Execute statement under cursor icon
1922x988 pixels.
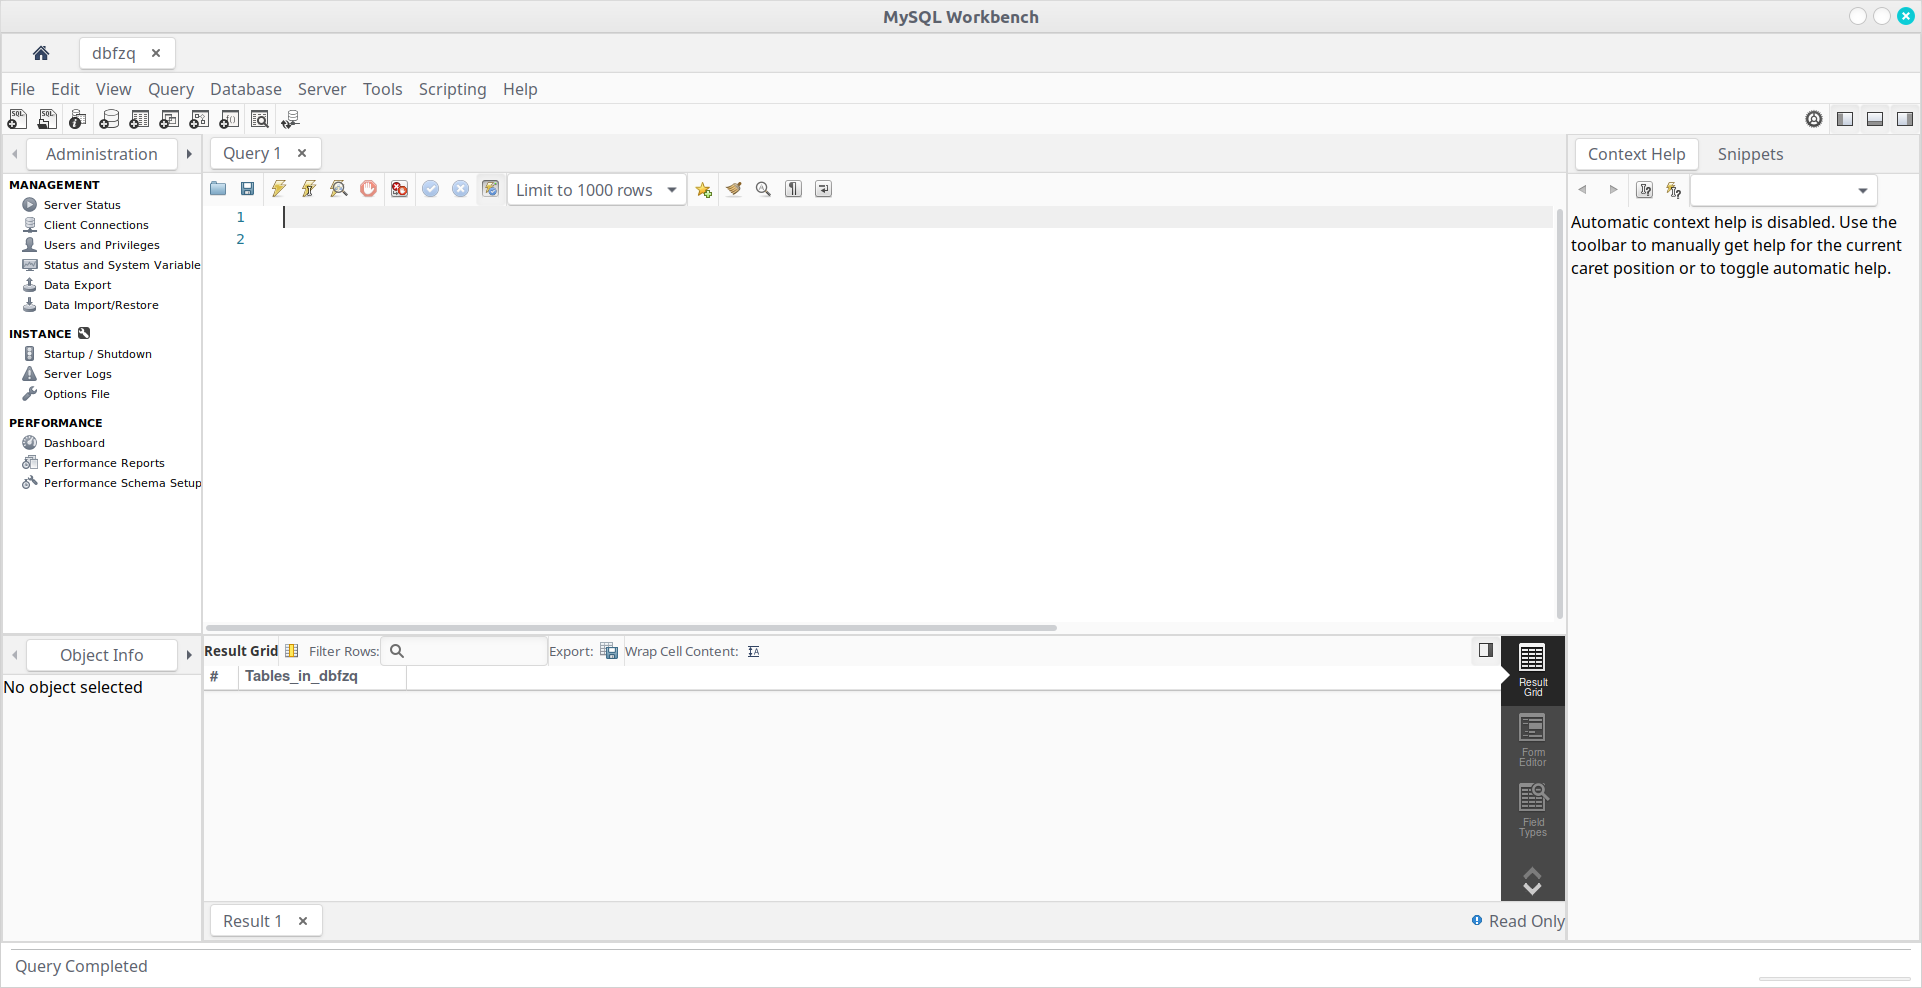tap(309, 189)
